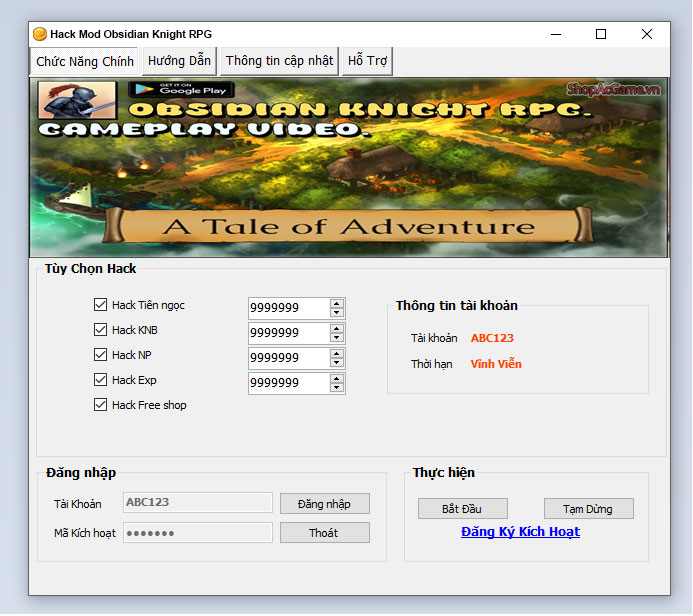Decrease Hack NP value with down arrow

337,362
